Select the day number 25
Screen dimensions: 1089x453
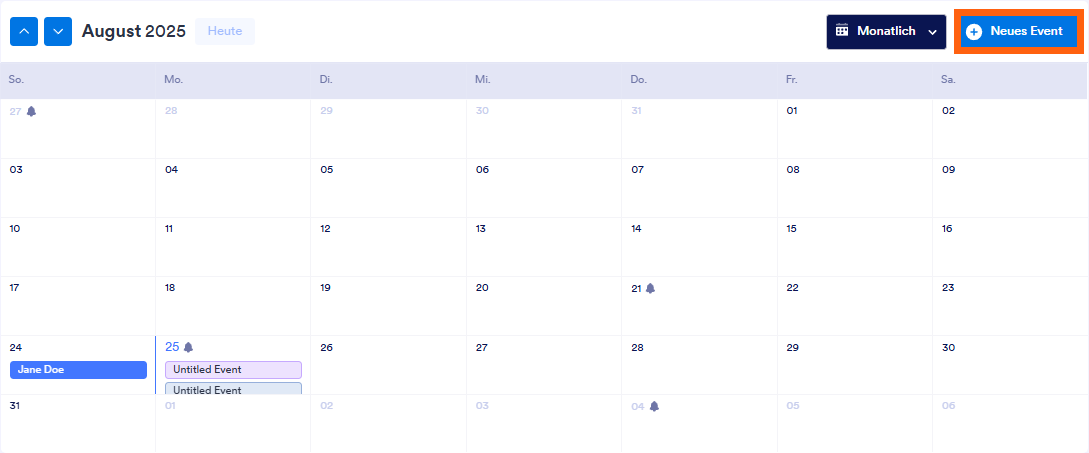[172, 347]
